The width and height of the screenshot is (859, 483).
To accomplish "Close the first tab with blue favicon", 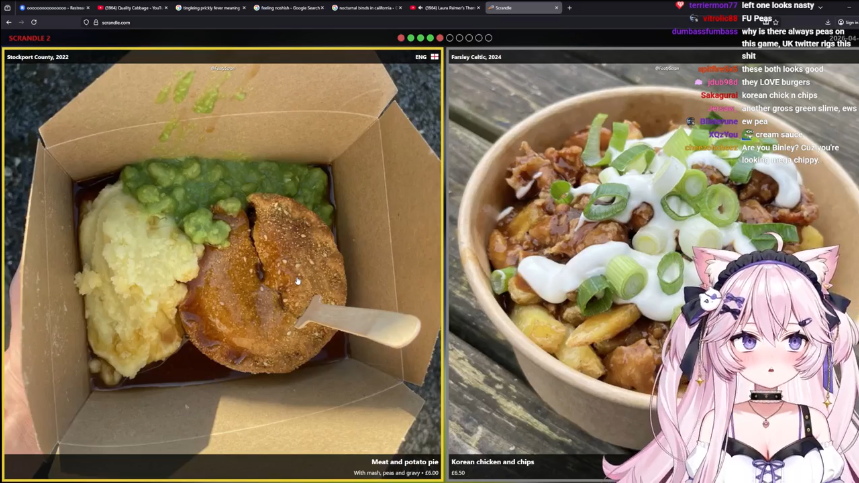I will [88, 8].
